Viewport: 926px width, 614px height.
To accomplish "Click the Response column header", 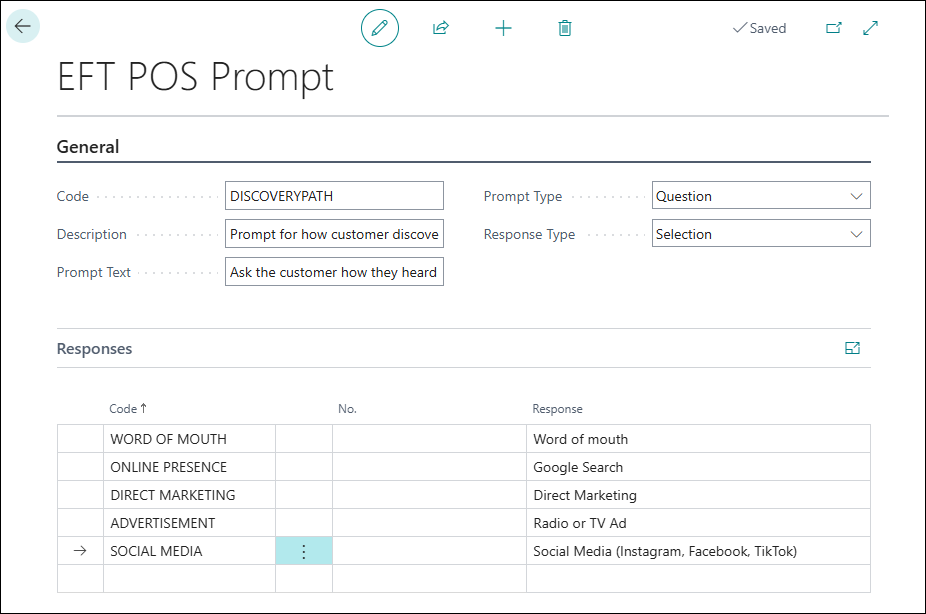I will (x=557, y=409).
